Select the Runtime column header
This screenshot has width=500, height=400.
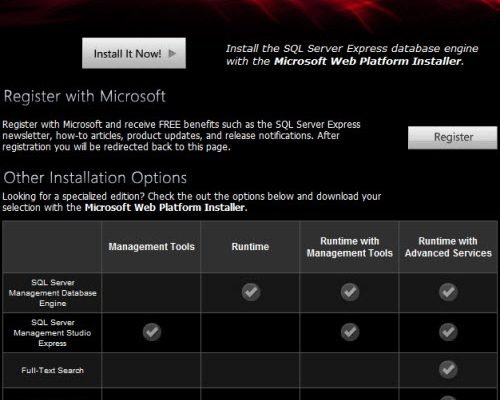pyautogui.click(x=250, y=247)
